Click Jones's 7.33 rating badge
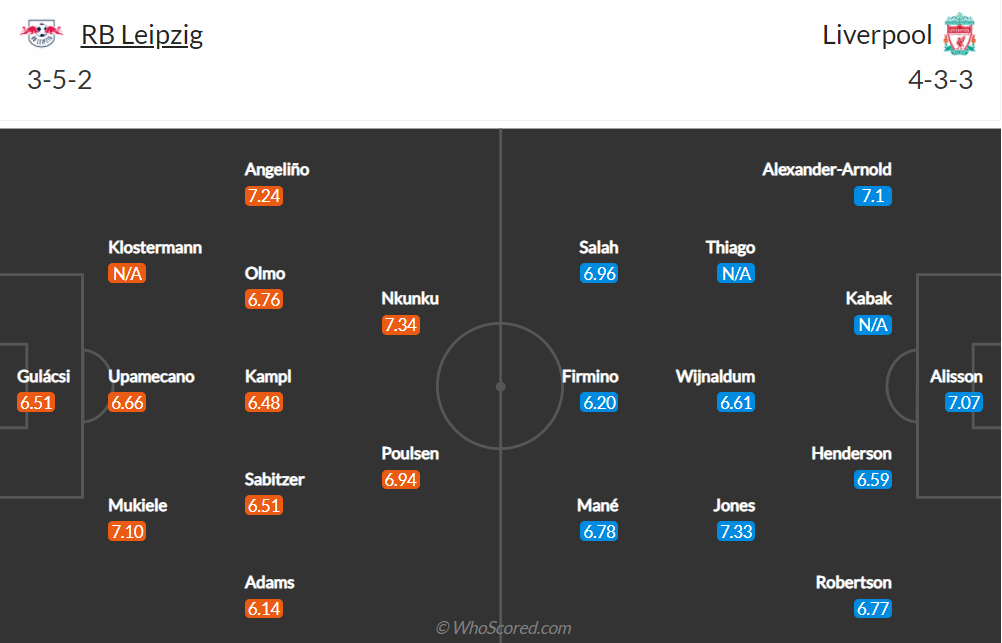 [736, 531]
